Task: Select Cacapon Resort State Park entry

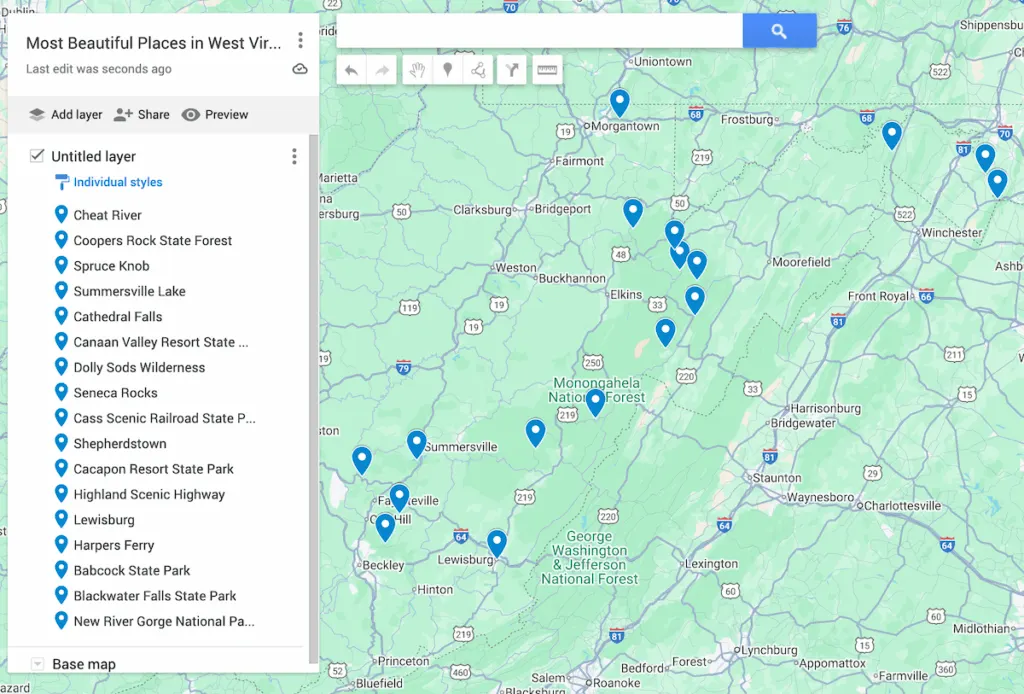Action: 153,469
